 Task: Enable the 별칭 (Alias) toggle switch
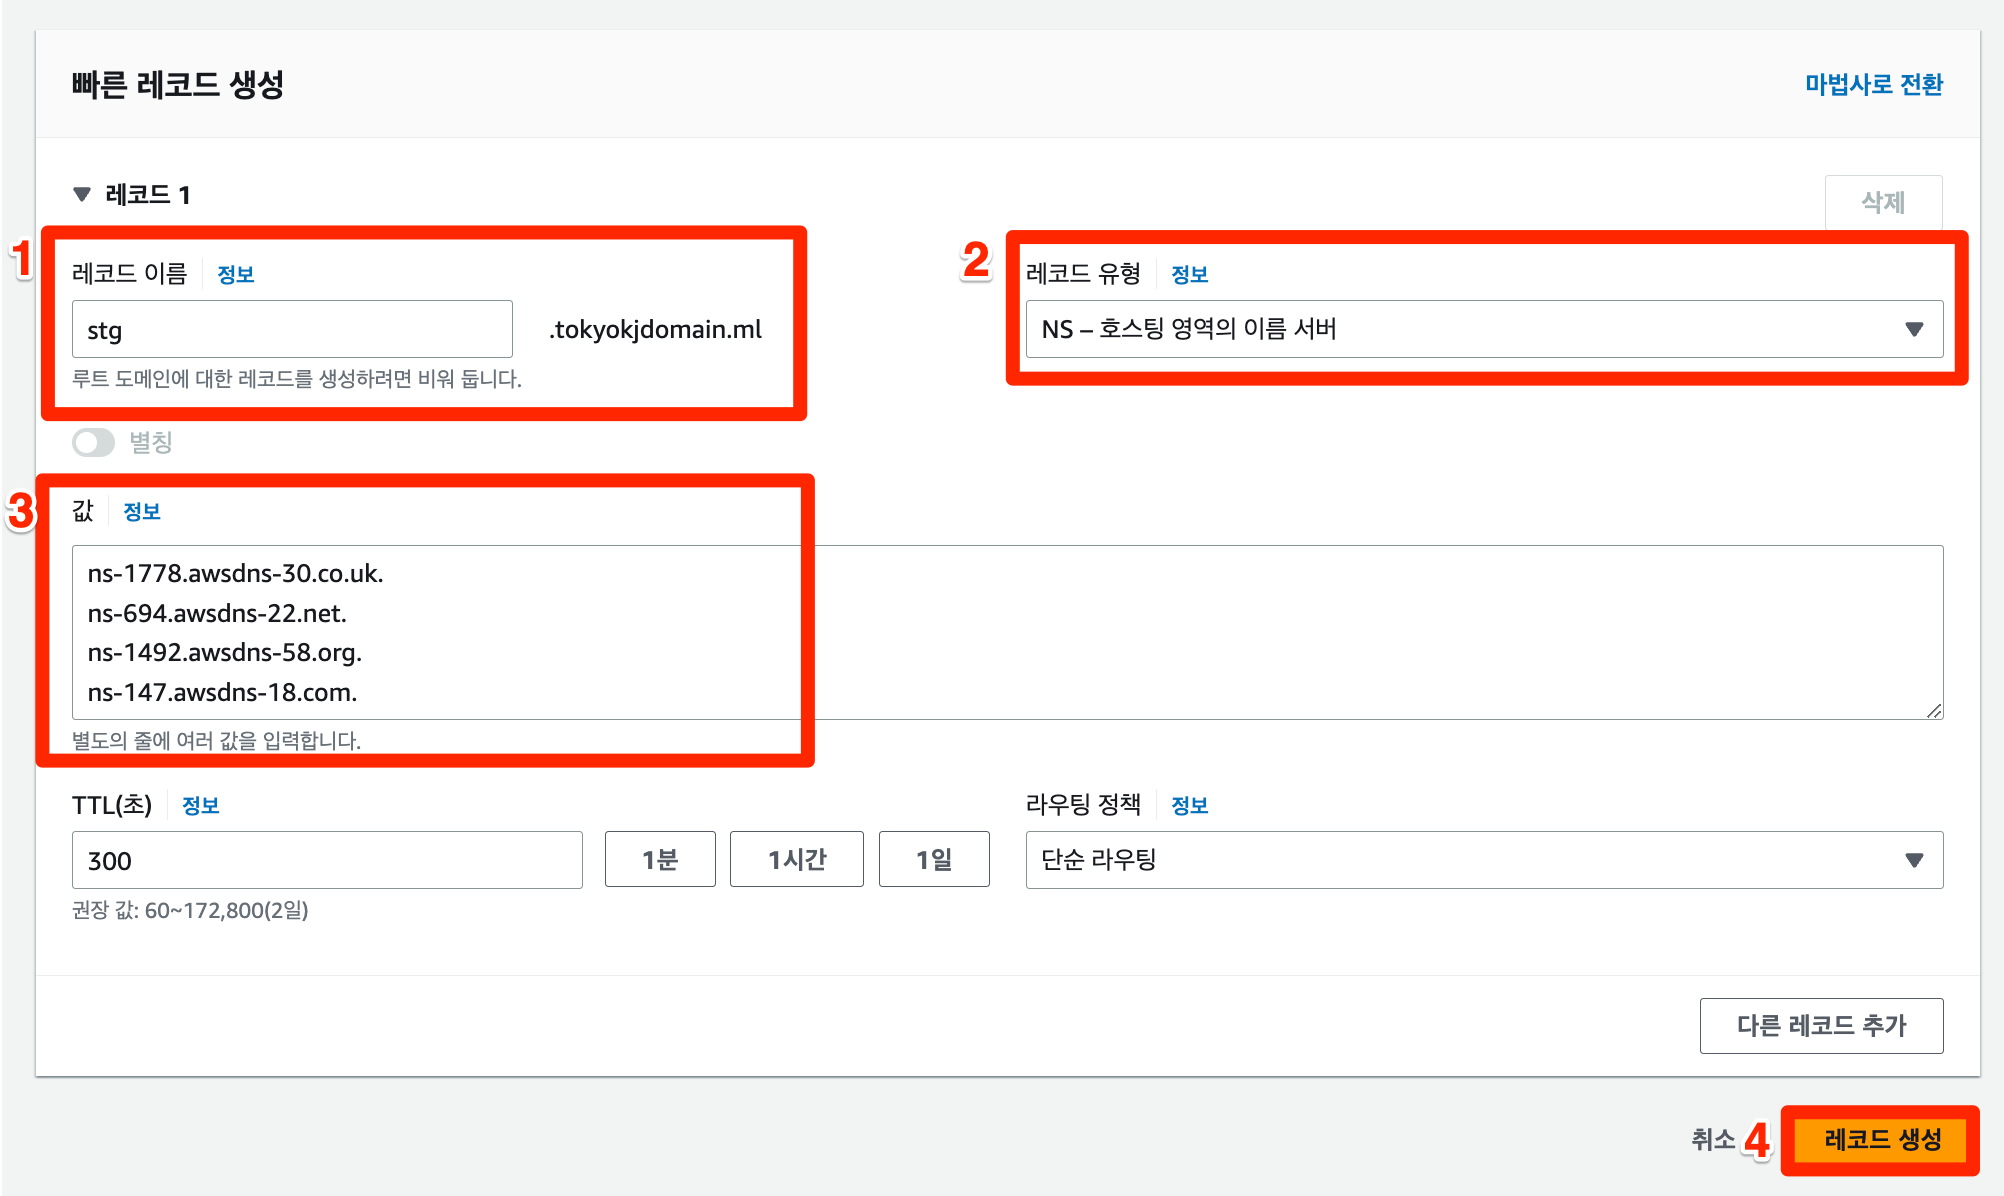(x=93, y=442)
